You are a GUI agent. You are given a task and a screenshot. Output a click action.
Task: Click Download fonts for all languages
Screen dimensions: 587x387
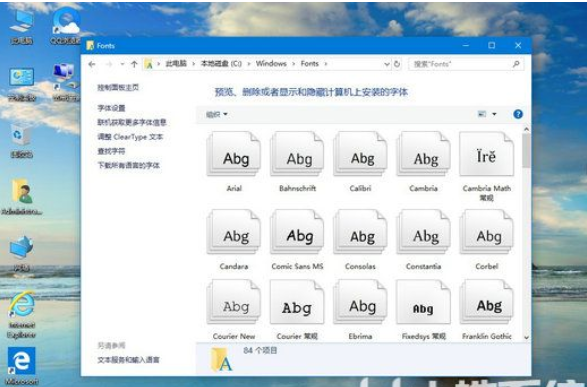[x=128, y=165]
